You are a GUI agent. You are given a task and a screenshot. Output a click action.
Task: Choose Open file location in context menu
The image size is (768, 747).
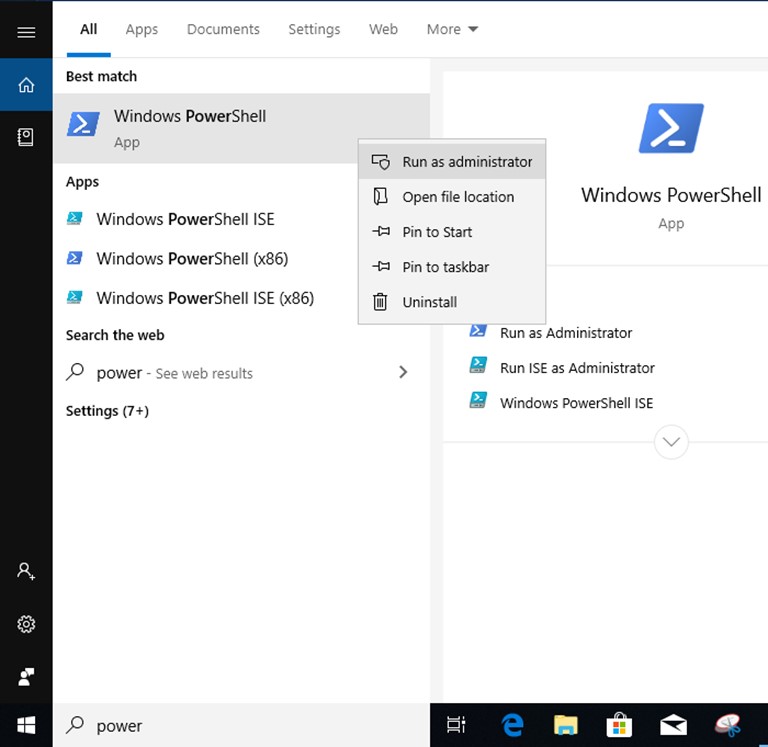pos(452,196)
